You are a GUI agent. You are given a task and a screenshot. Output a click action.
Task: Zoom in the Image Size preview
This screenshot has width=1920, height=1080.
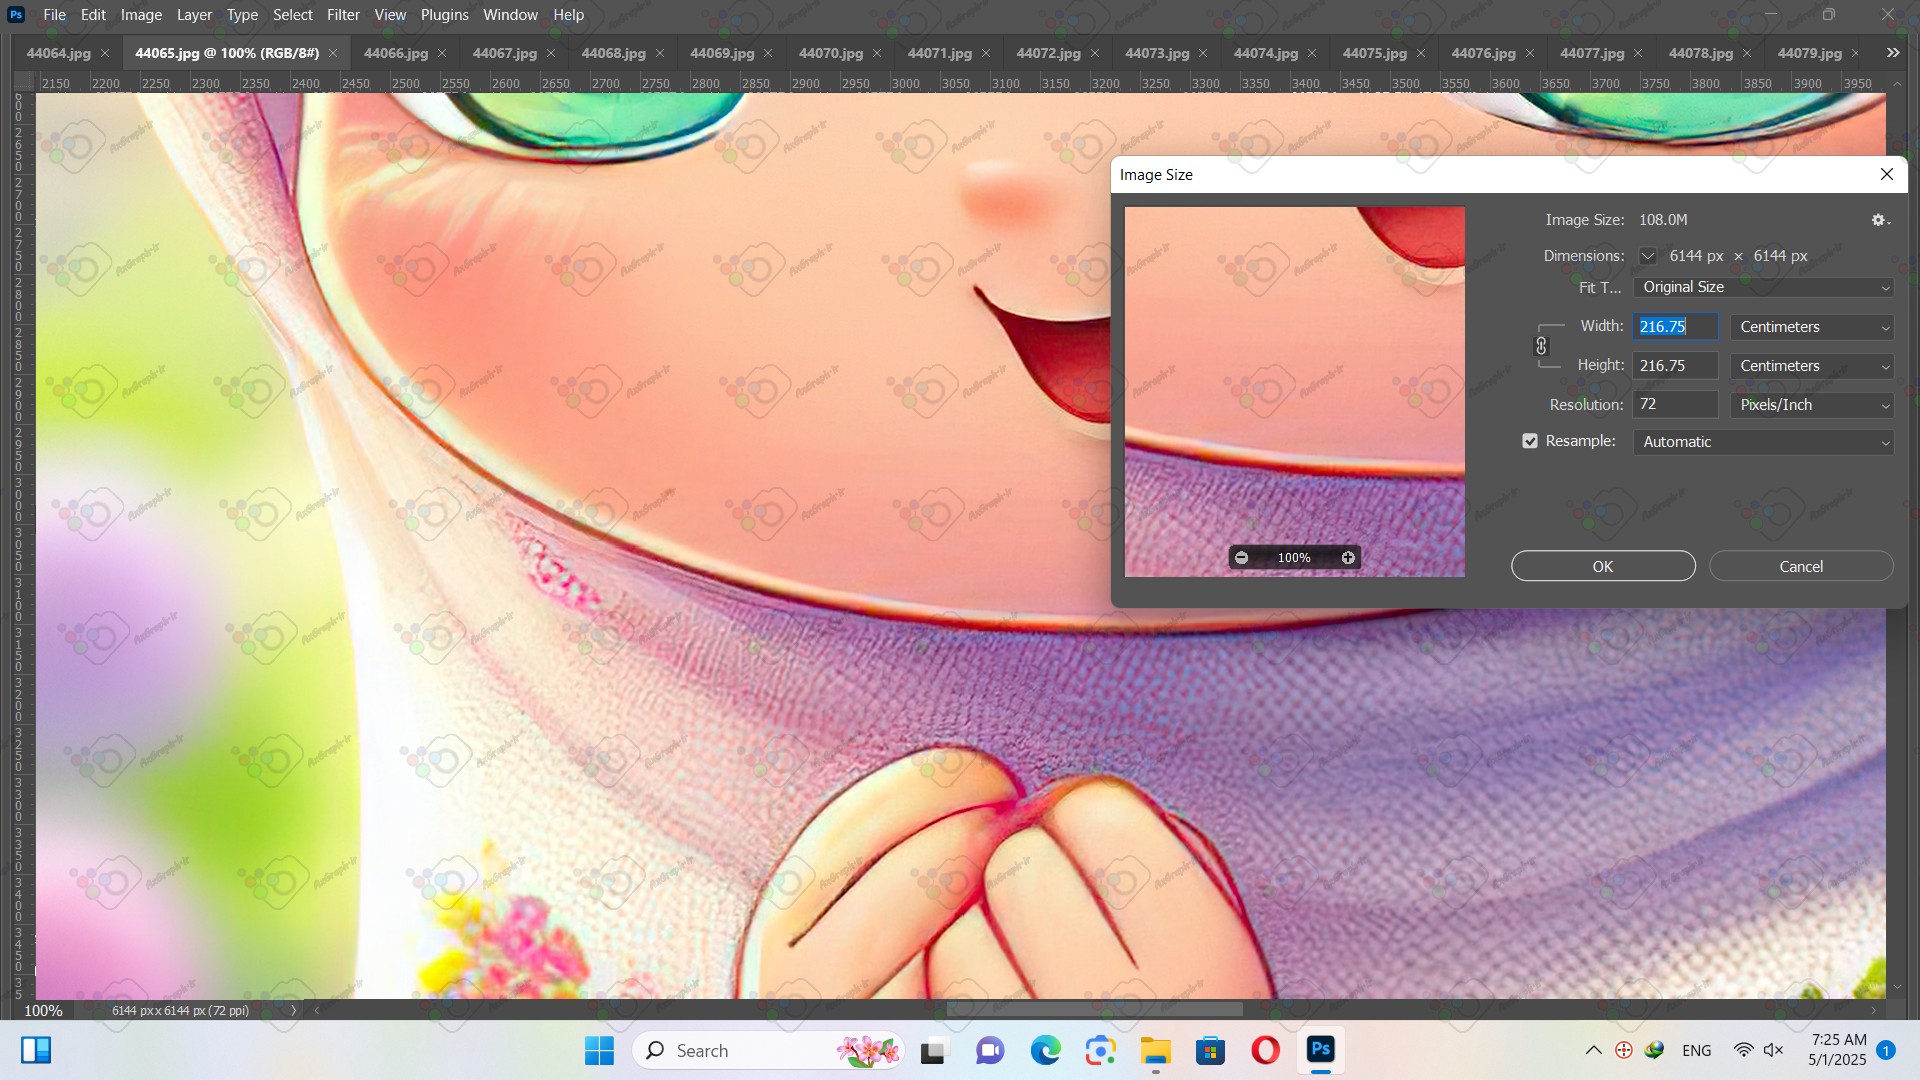pos(1348,558)
